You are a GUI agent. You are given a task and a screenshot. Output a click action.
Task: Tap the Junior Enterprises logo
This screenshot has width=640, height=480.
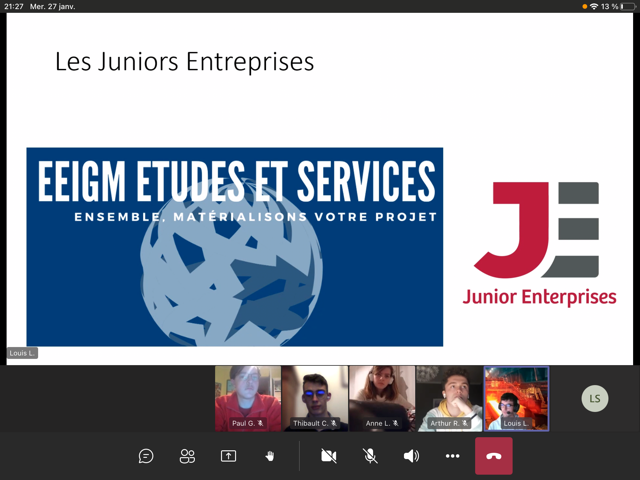539,244
